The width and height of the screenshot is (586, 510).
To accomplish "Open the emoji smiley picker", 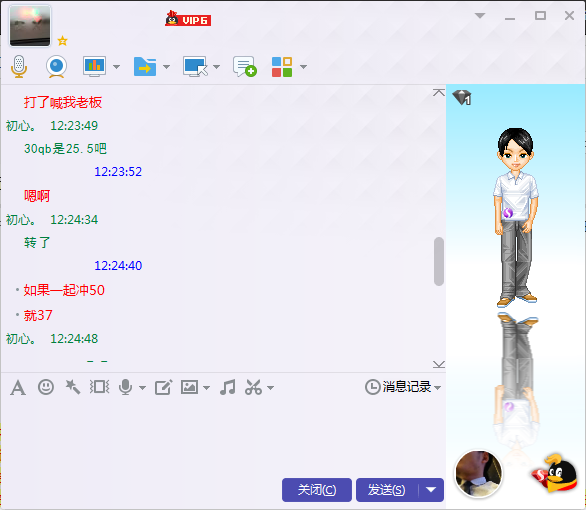I will point(46,387).
